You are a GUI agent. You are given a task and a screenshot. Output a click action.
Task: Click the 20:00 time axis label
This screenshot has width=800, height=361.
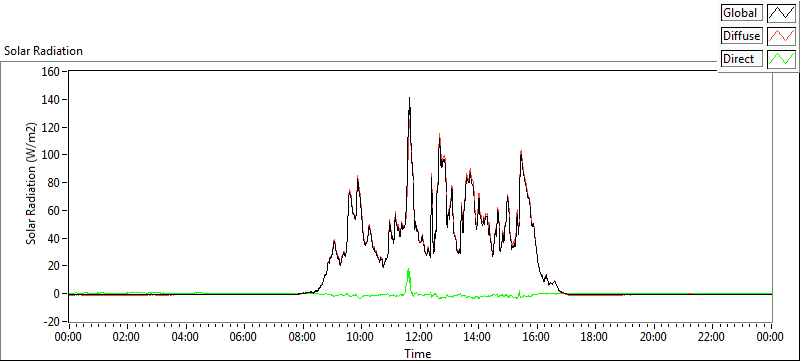(654, 337)
